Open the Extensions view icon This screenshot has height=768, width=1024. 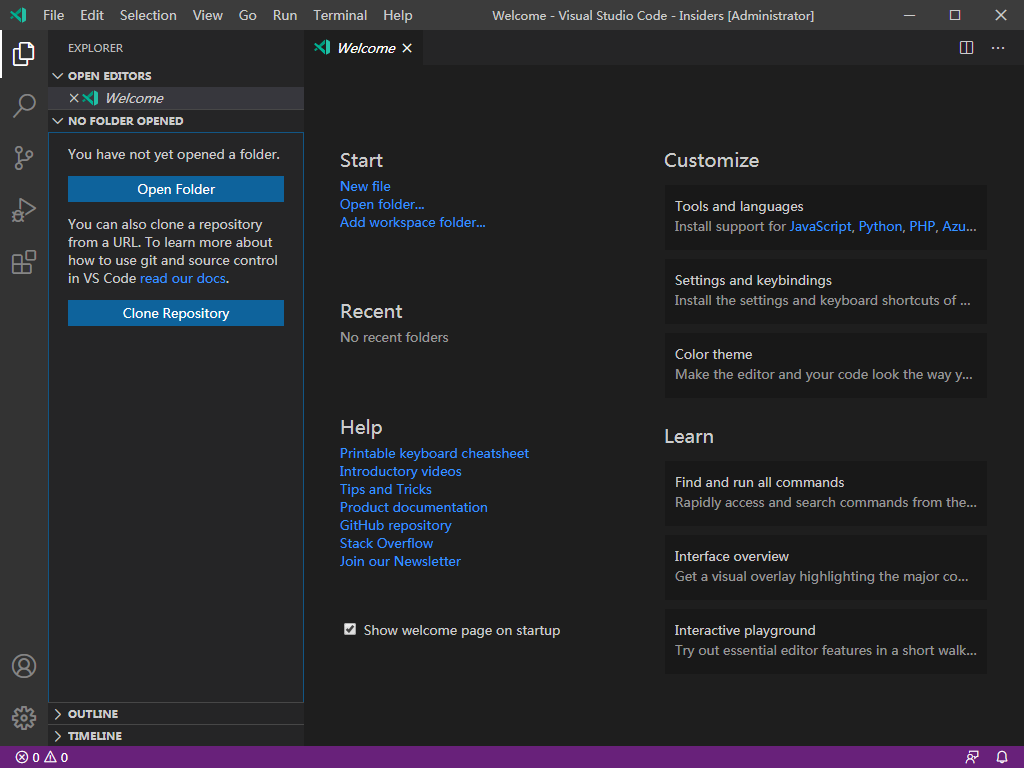coord(24,262)
